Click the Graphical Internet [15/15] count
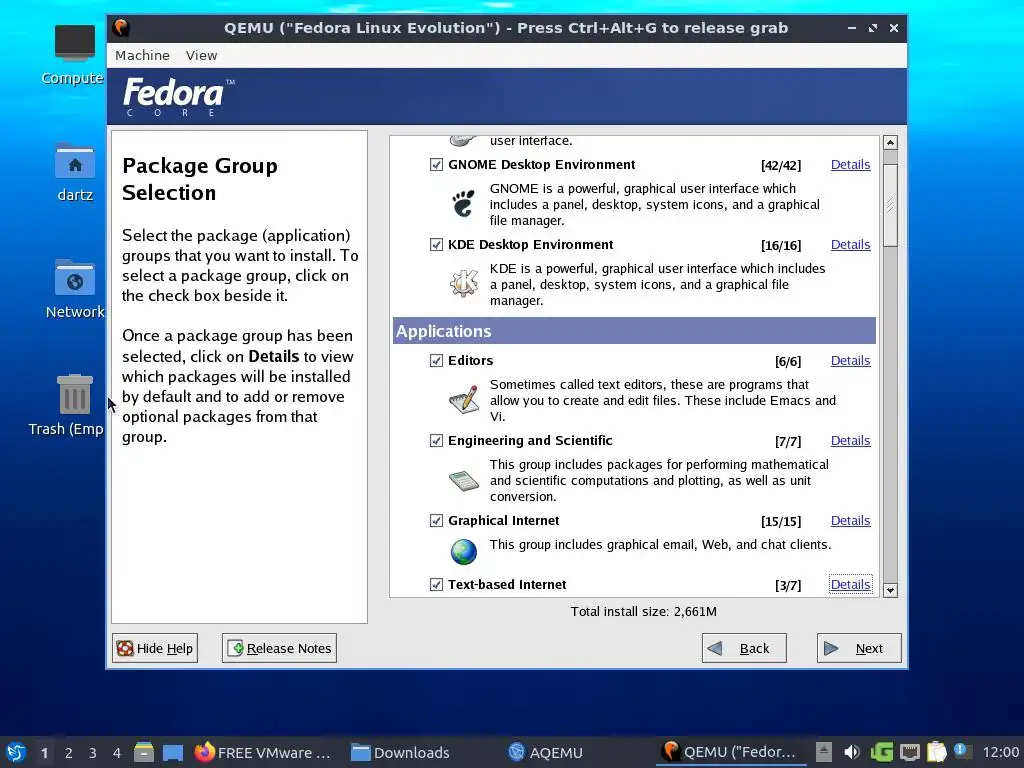Screen dimensions: 1024x768 781,521
